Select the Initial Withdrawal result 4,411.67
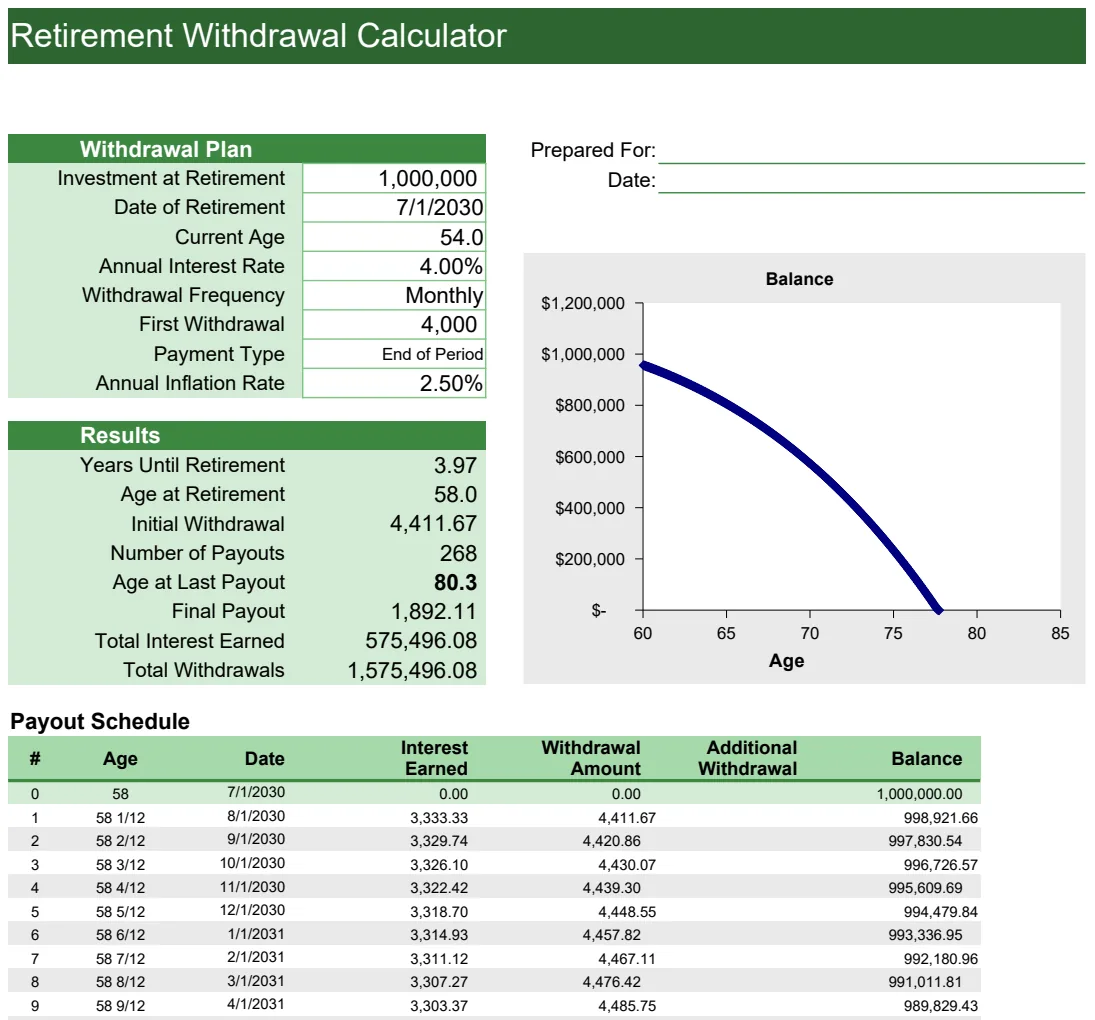Image resolution: width=1095 pixels, height=1020 pixels. (x=433, y=524)
